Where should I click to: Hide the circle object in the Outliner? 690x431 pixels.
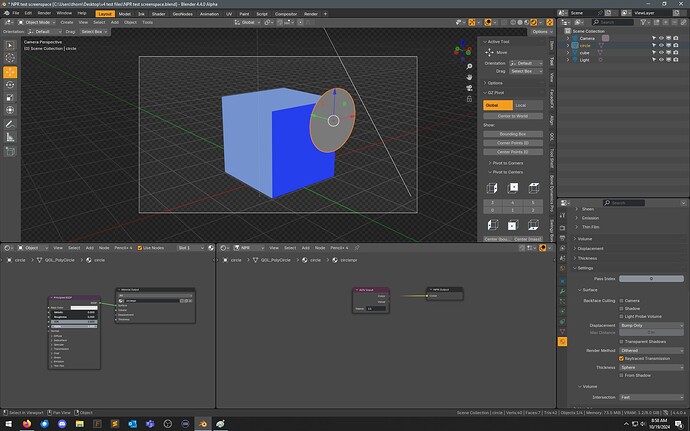661,45
